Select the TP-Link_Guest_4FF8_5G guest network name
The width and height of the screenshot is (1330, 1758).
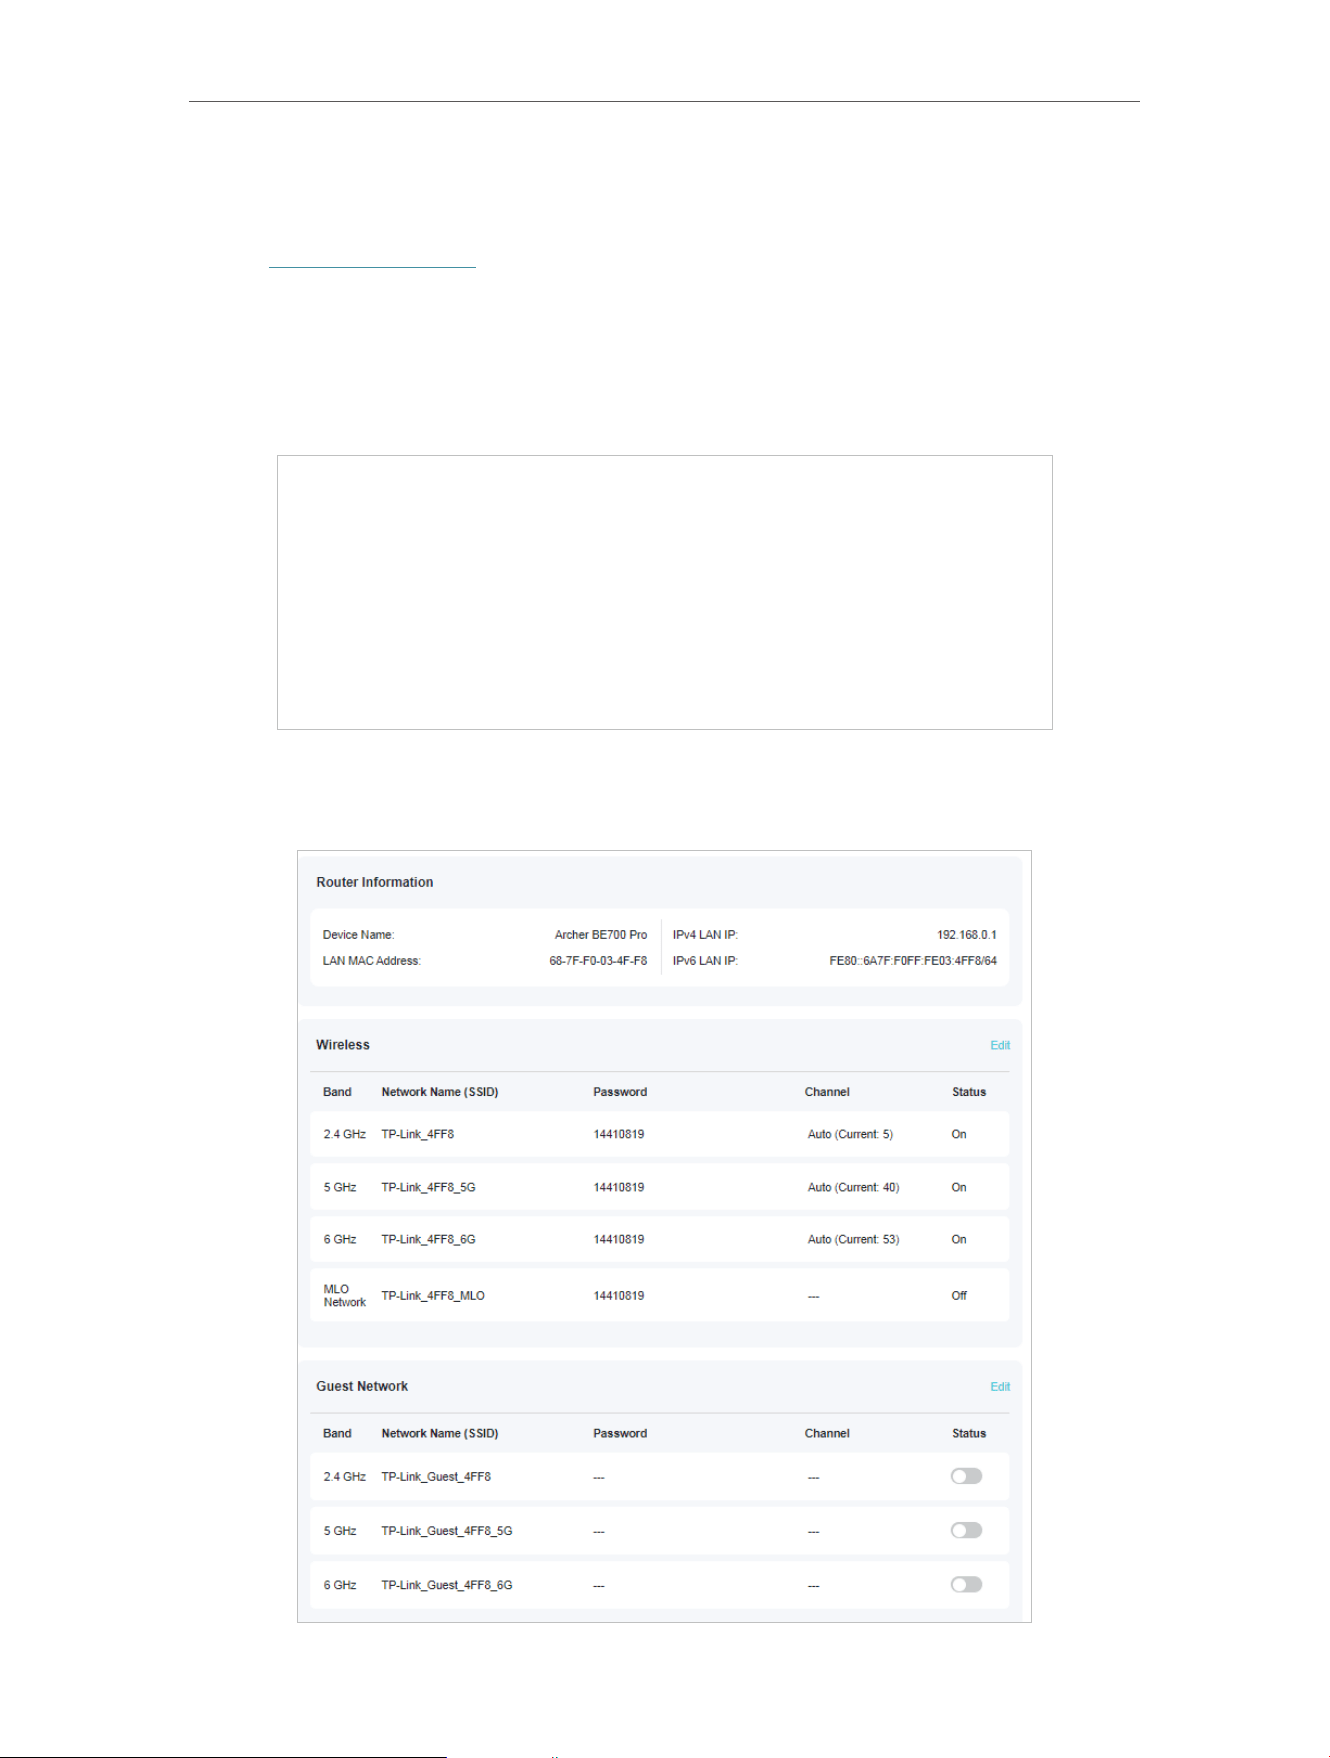pos(447,1531)
